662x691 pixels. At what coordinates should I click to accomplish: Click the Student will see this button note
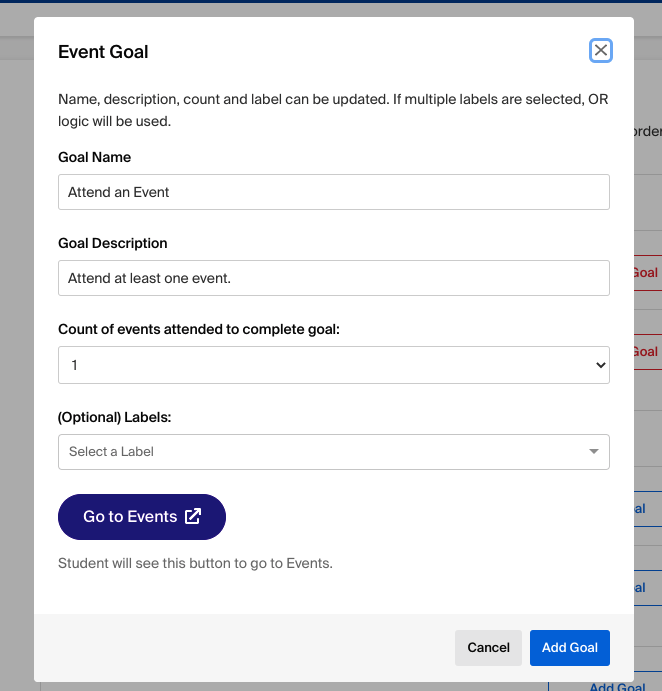pyautogui.click(x=195, y=563)
